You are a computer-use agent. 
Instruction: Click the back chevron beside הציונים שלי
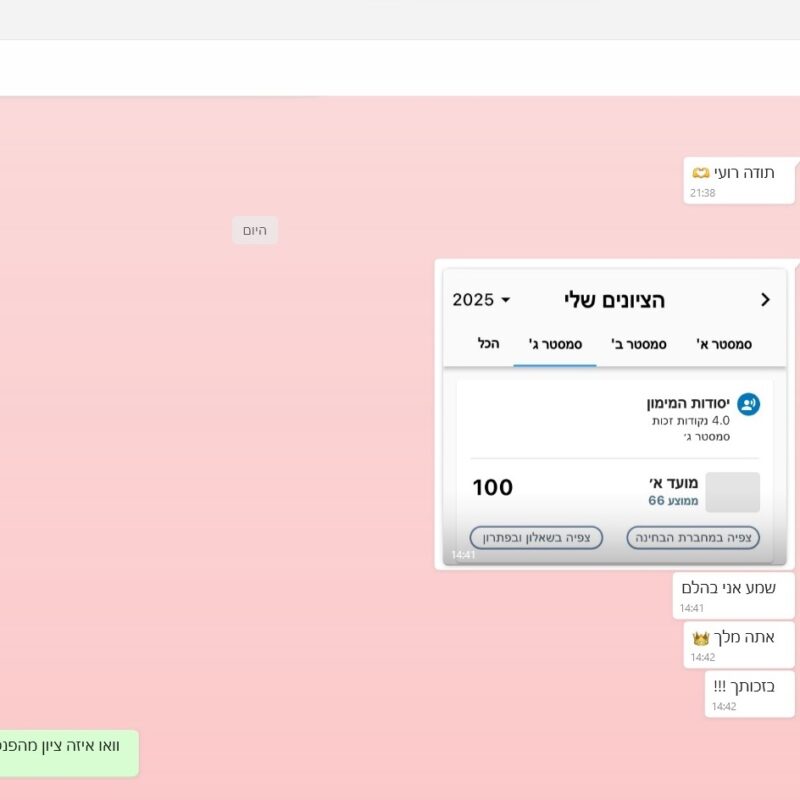[x=765, y=300]
